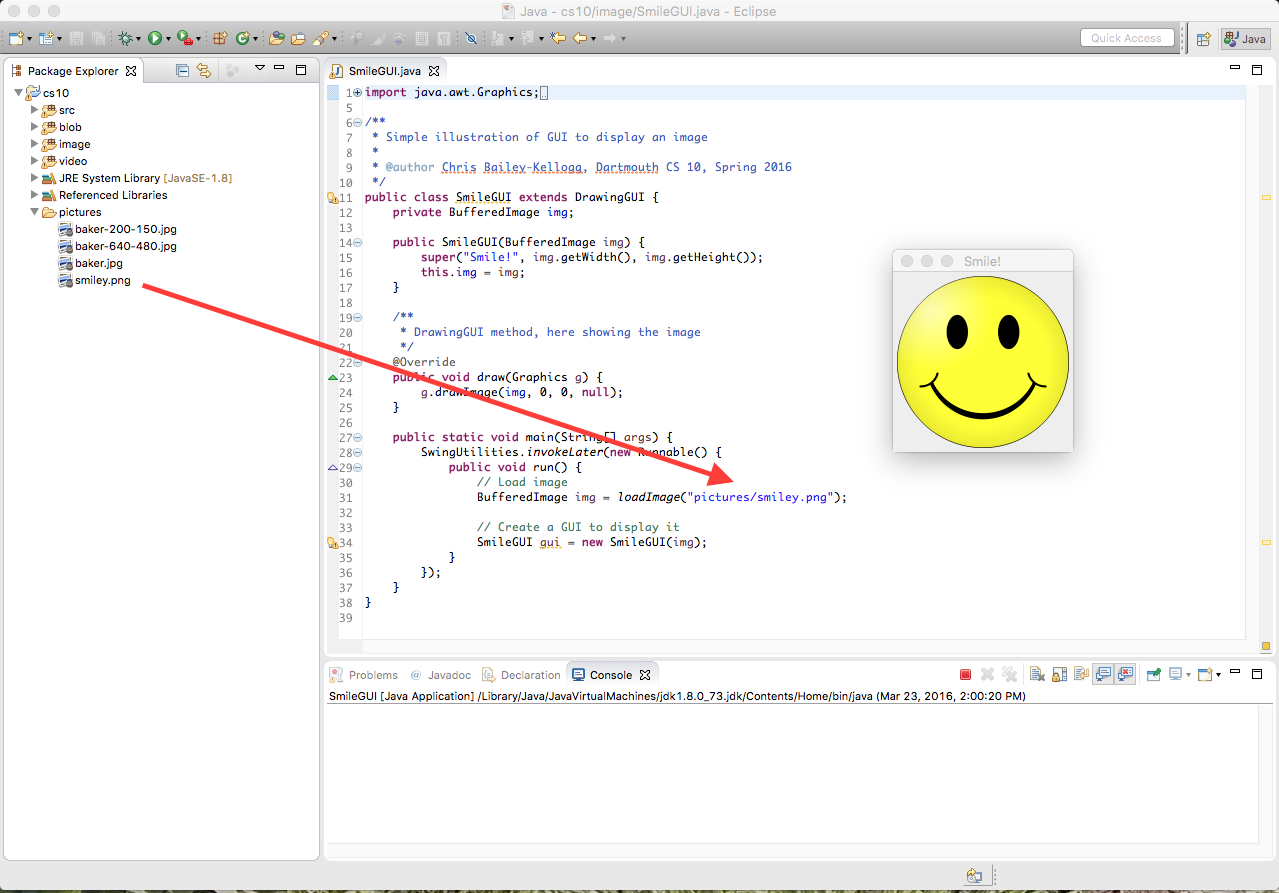The height and width of the screenshot is (893, 1279).
Task: Toggle show console when standard output changes
Action: click(x=1102, y=675)
